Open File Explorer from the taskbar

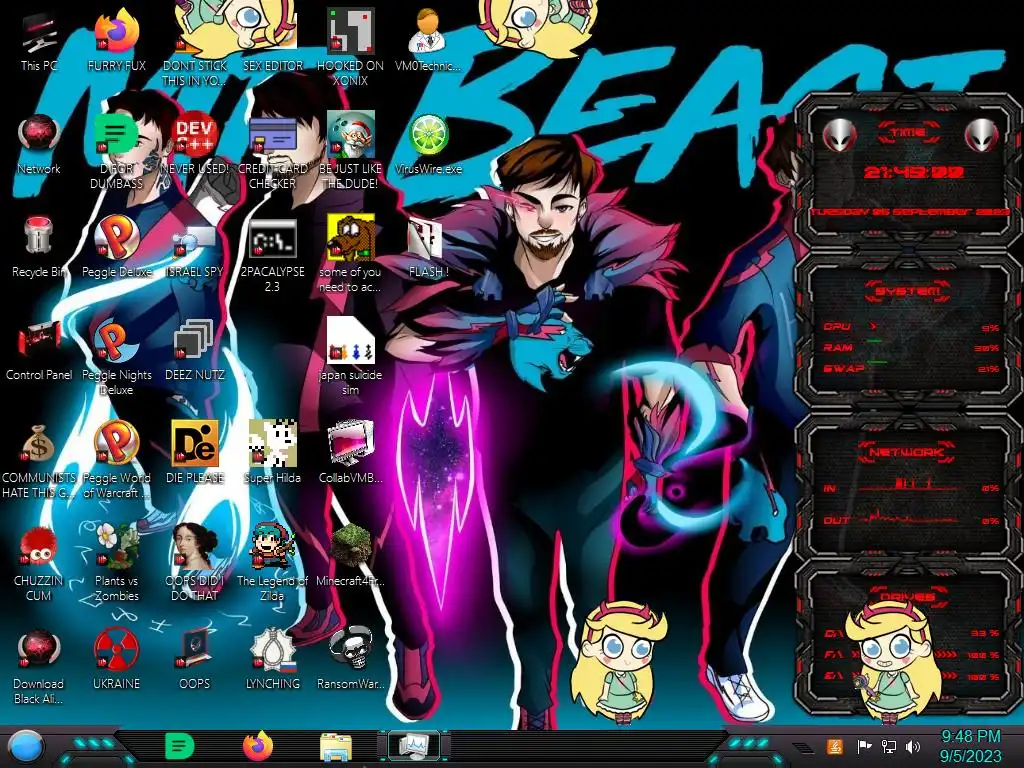336,746
